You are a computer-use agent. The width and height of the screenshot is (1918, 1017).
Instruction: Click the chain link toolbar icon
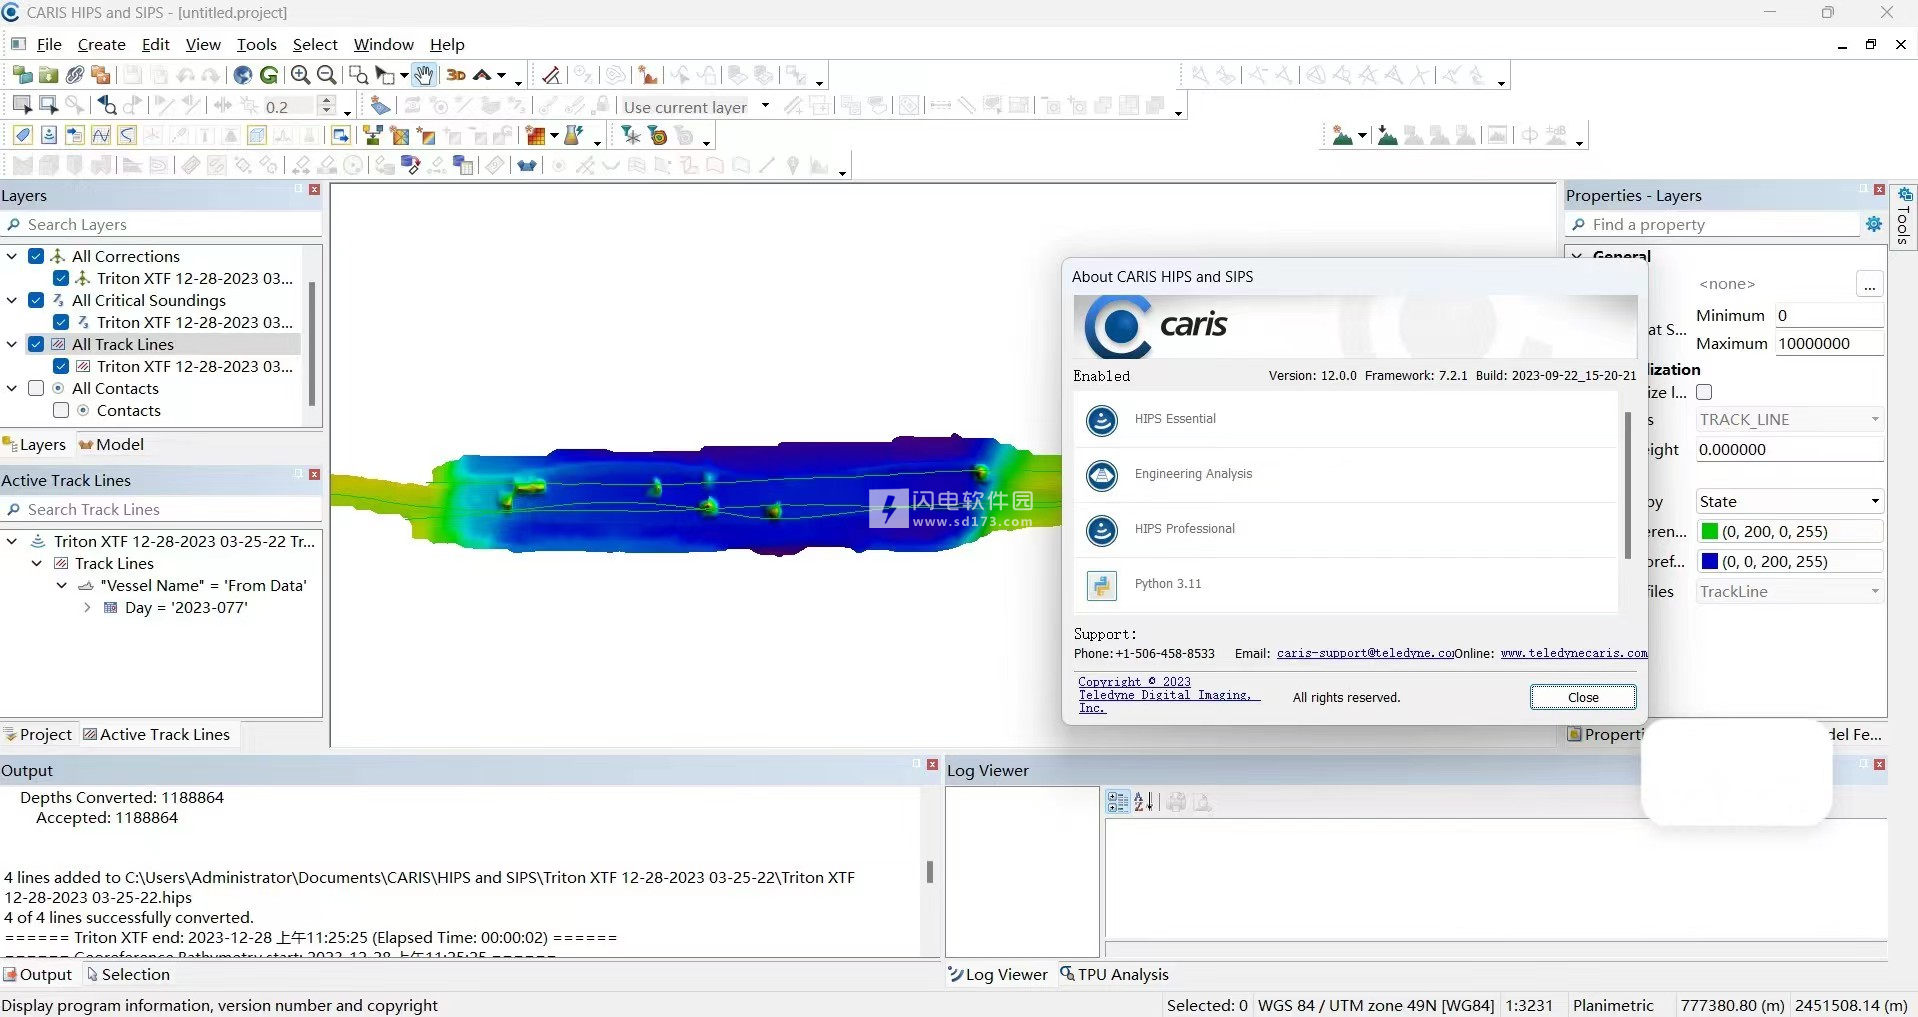pyautogui.click(x=75, y=75)
